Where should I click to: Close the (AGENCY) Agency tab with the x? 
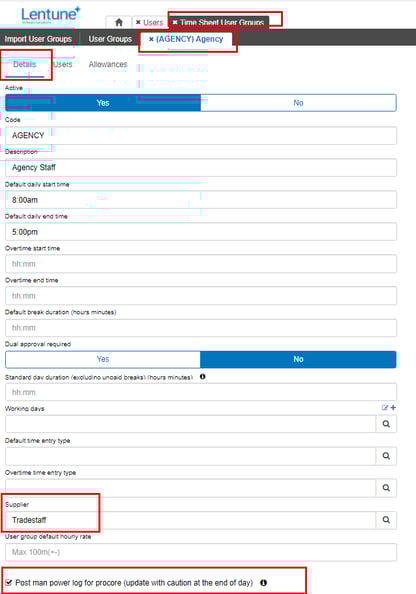151,39
